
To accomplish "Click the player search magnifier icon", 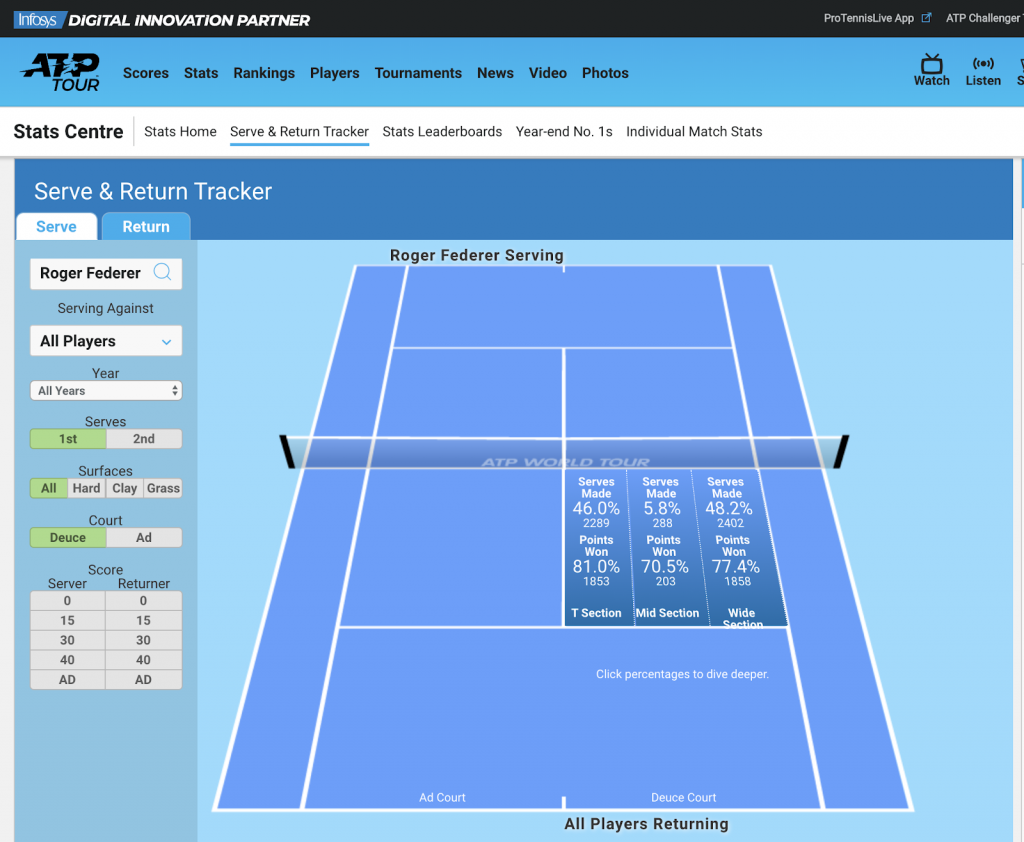I will [x=163, y=272].
